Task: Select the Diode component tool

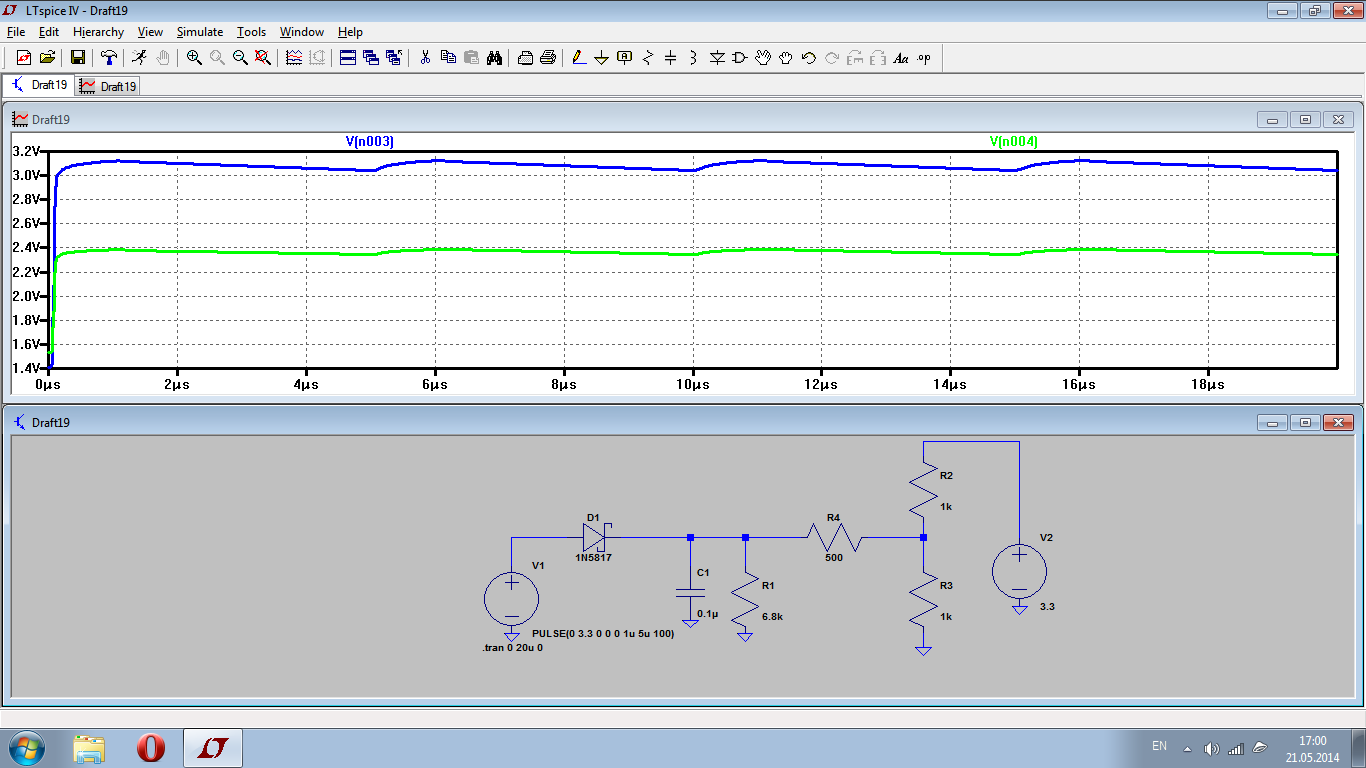Action: [x=717, y=58]
